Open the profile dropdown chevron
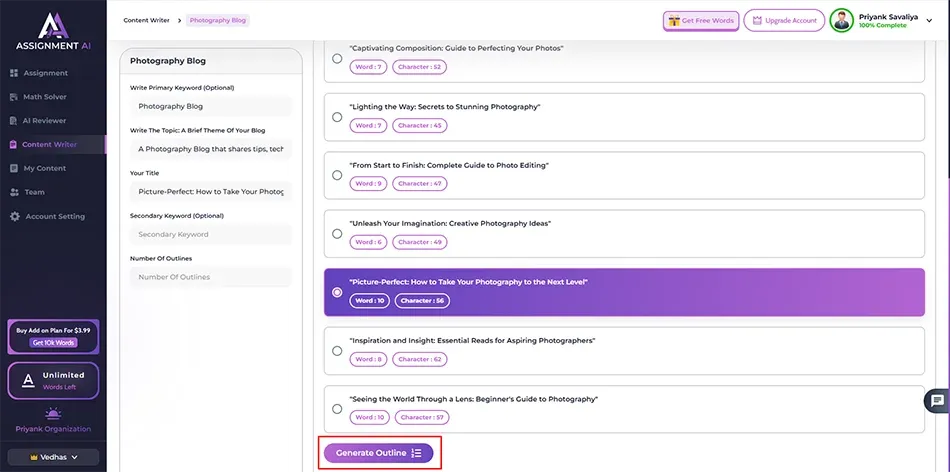The width and height of the screenshot is (950, 472). click(929, 21)
